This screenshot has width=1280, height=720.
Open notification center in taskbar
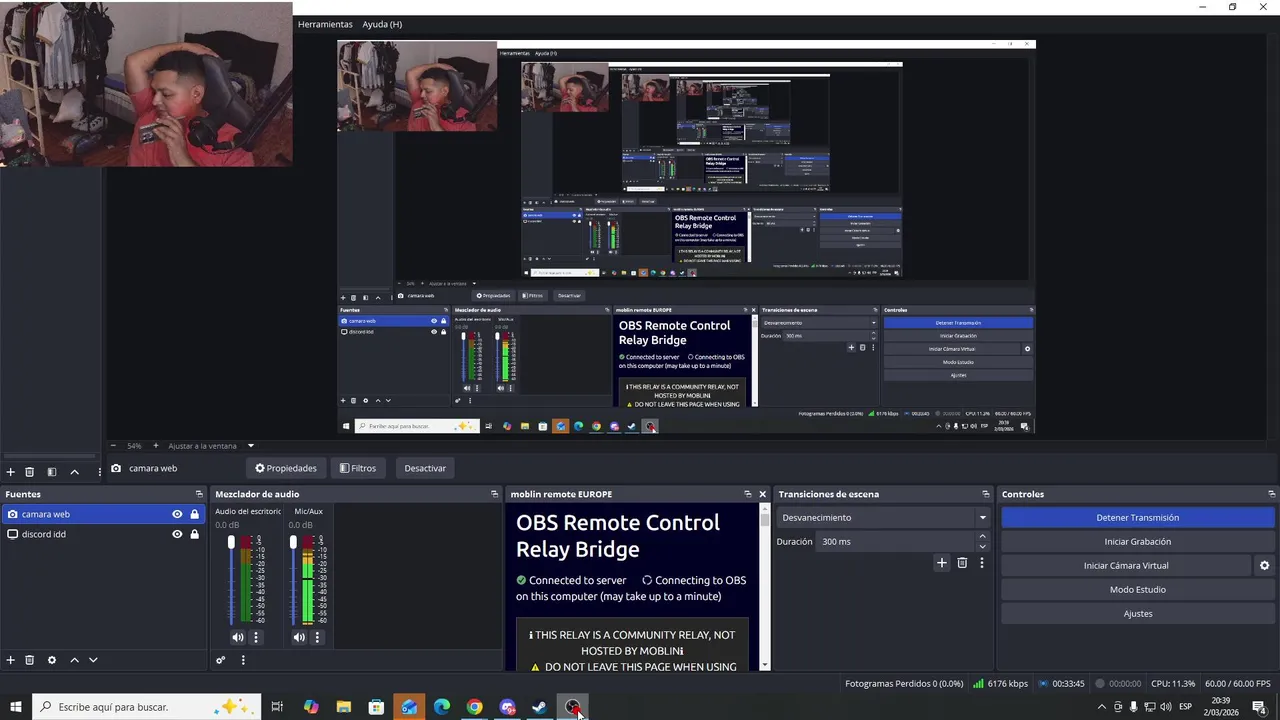coord(1258,707)
